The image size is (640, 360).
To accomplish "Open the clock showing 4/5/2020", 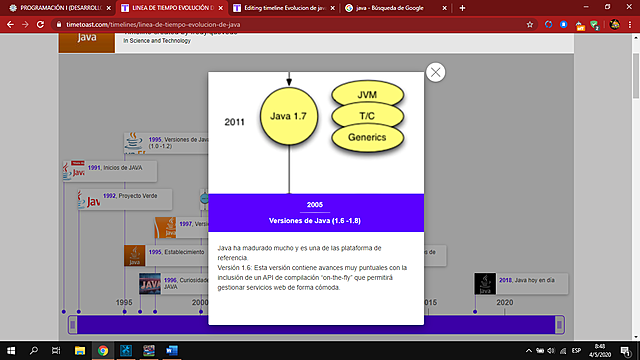I will click(x=600, y=351).
